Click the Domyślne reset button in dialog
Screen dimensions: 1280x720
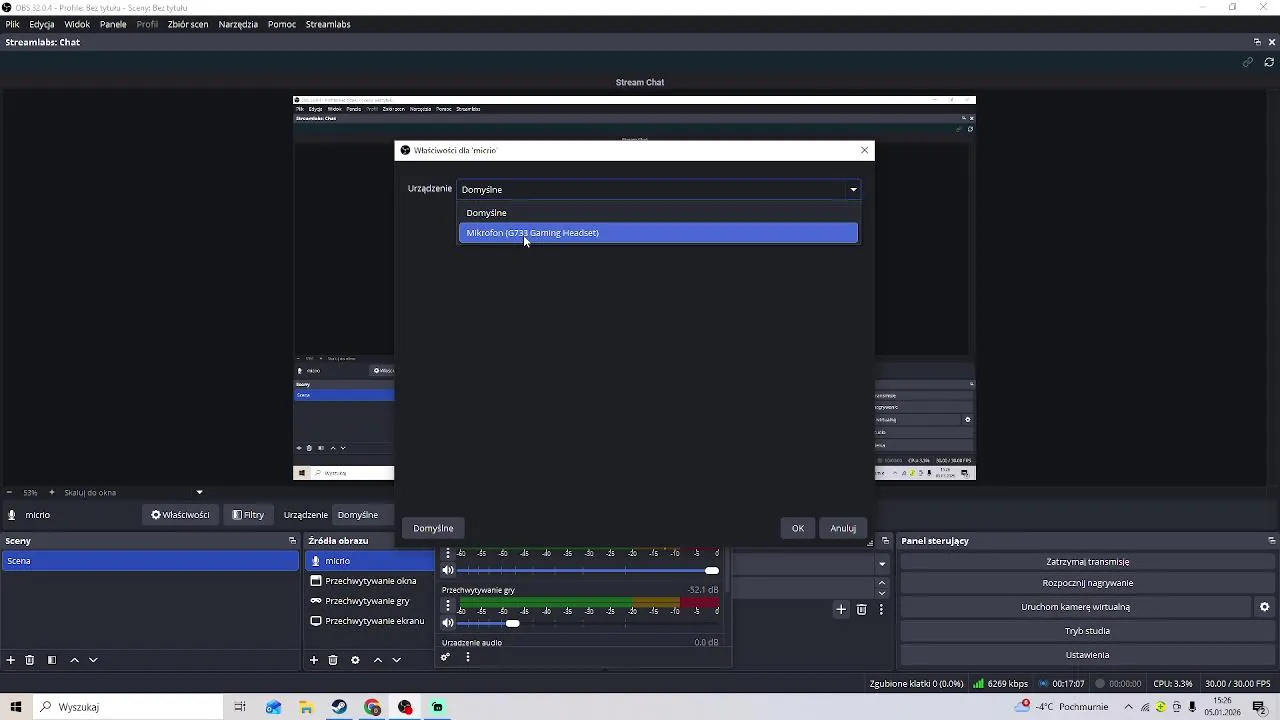tap(433, 528)
